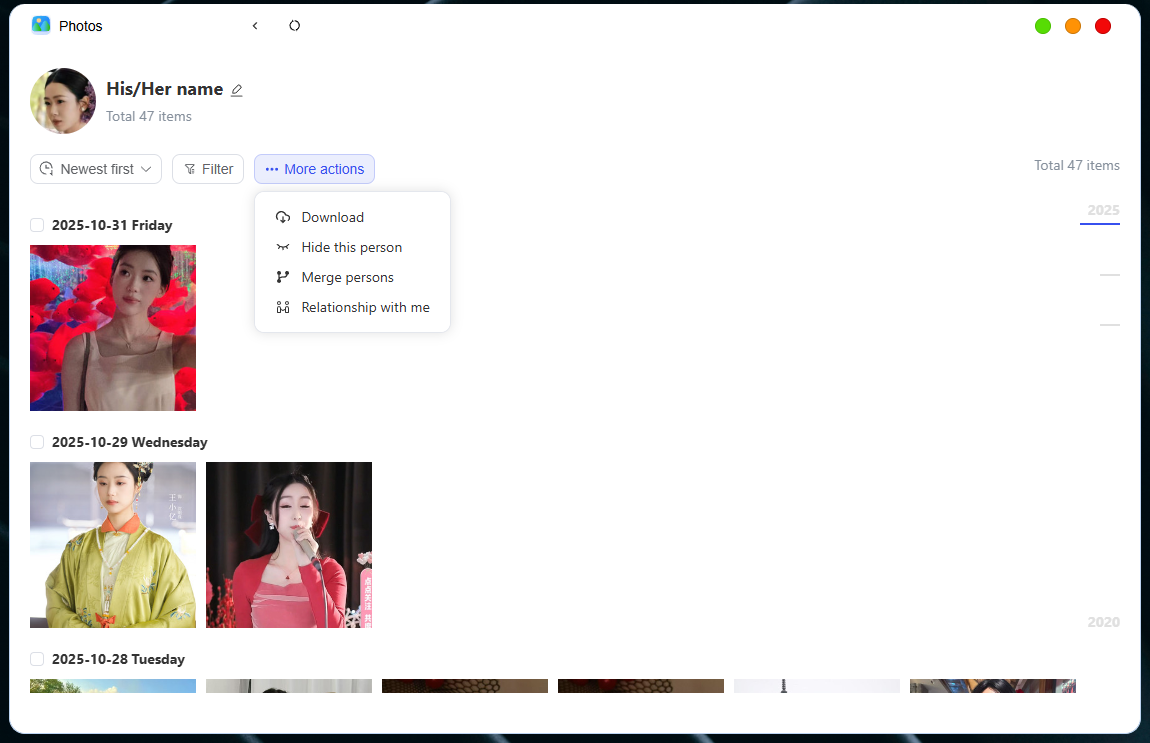Tick the 2025-10-28 Tuesday checkbox
Image resolution: width=1150 pixels, height=743 pixels.
pyautogui.click(x=37, y=659)
